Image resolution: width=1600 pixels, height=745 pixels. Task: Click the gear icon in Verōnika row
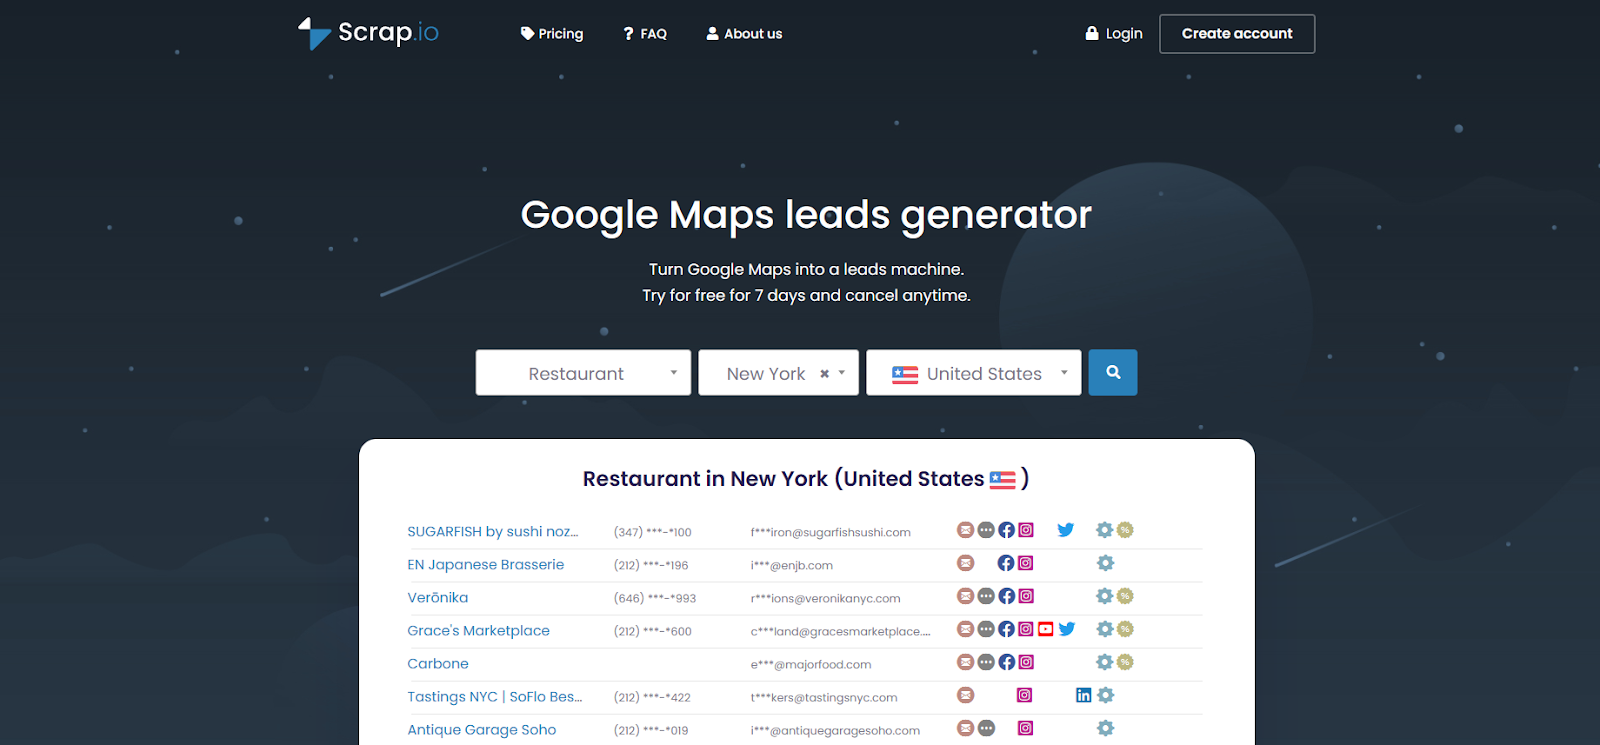point(1105,596)
